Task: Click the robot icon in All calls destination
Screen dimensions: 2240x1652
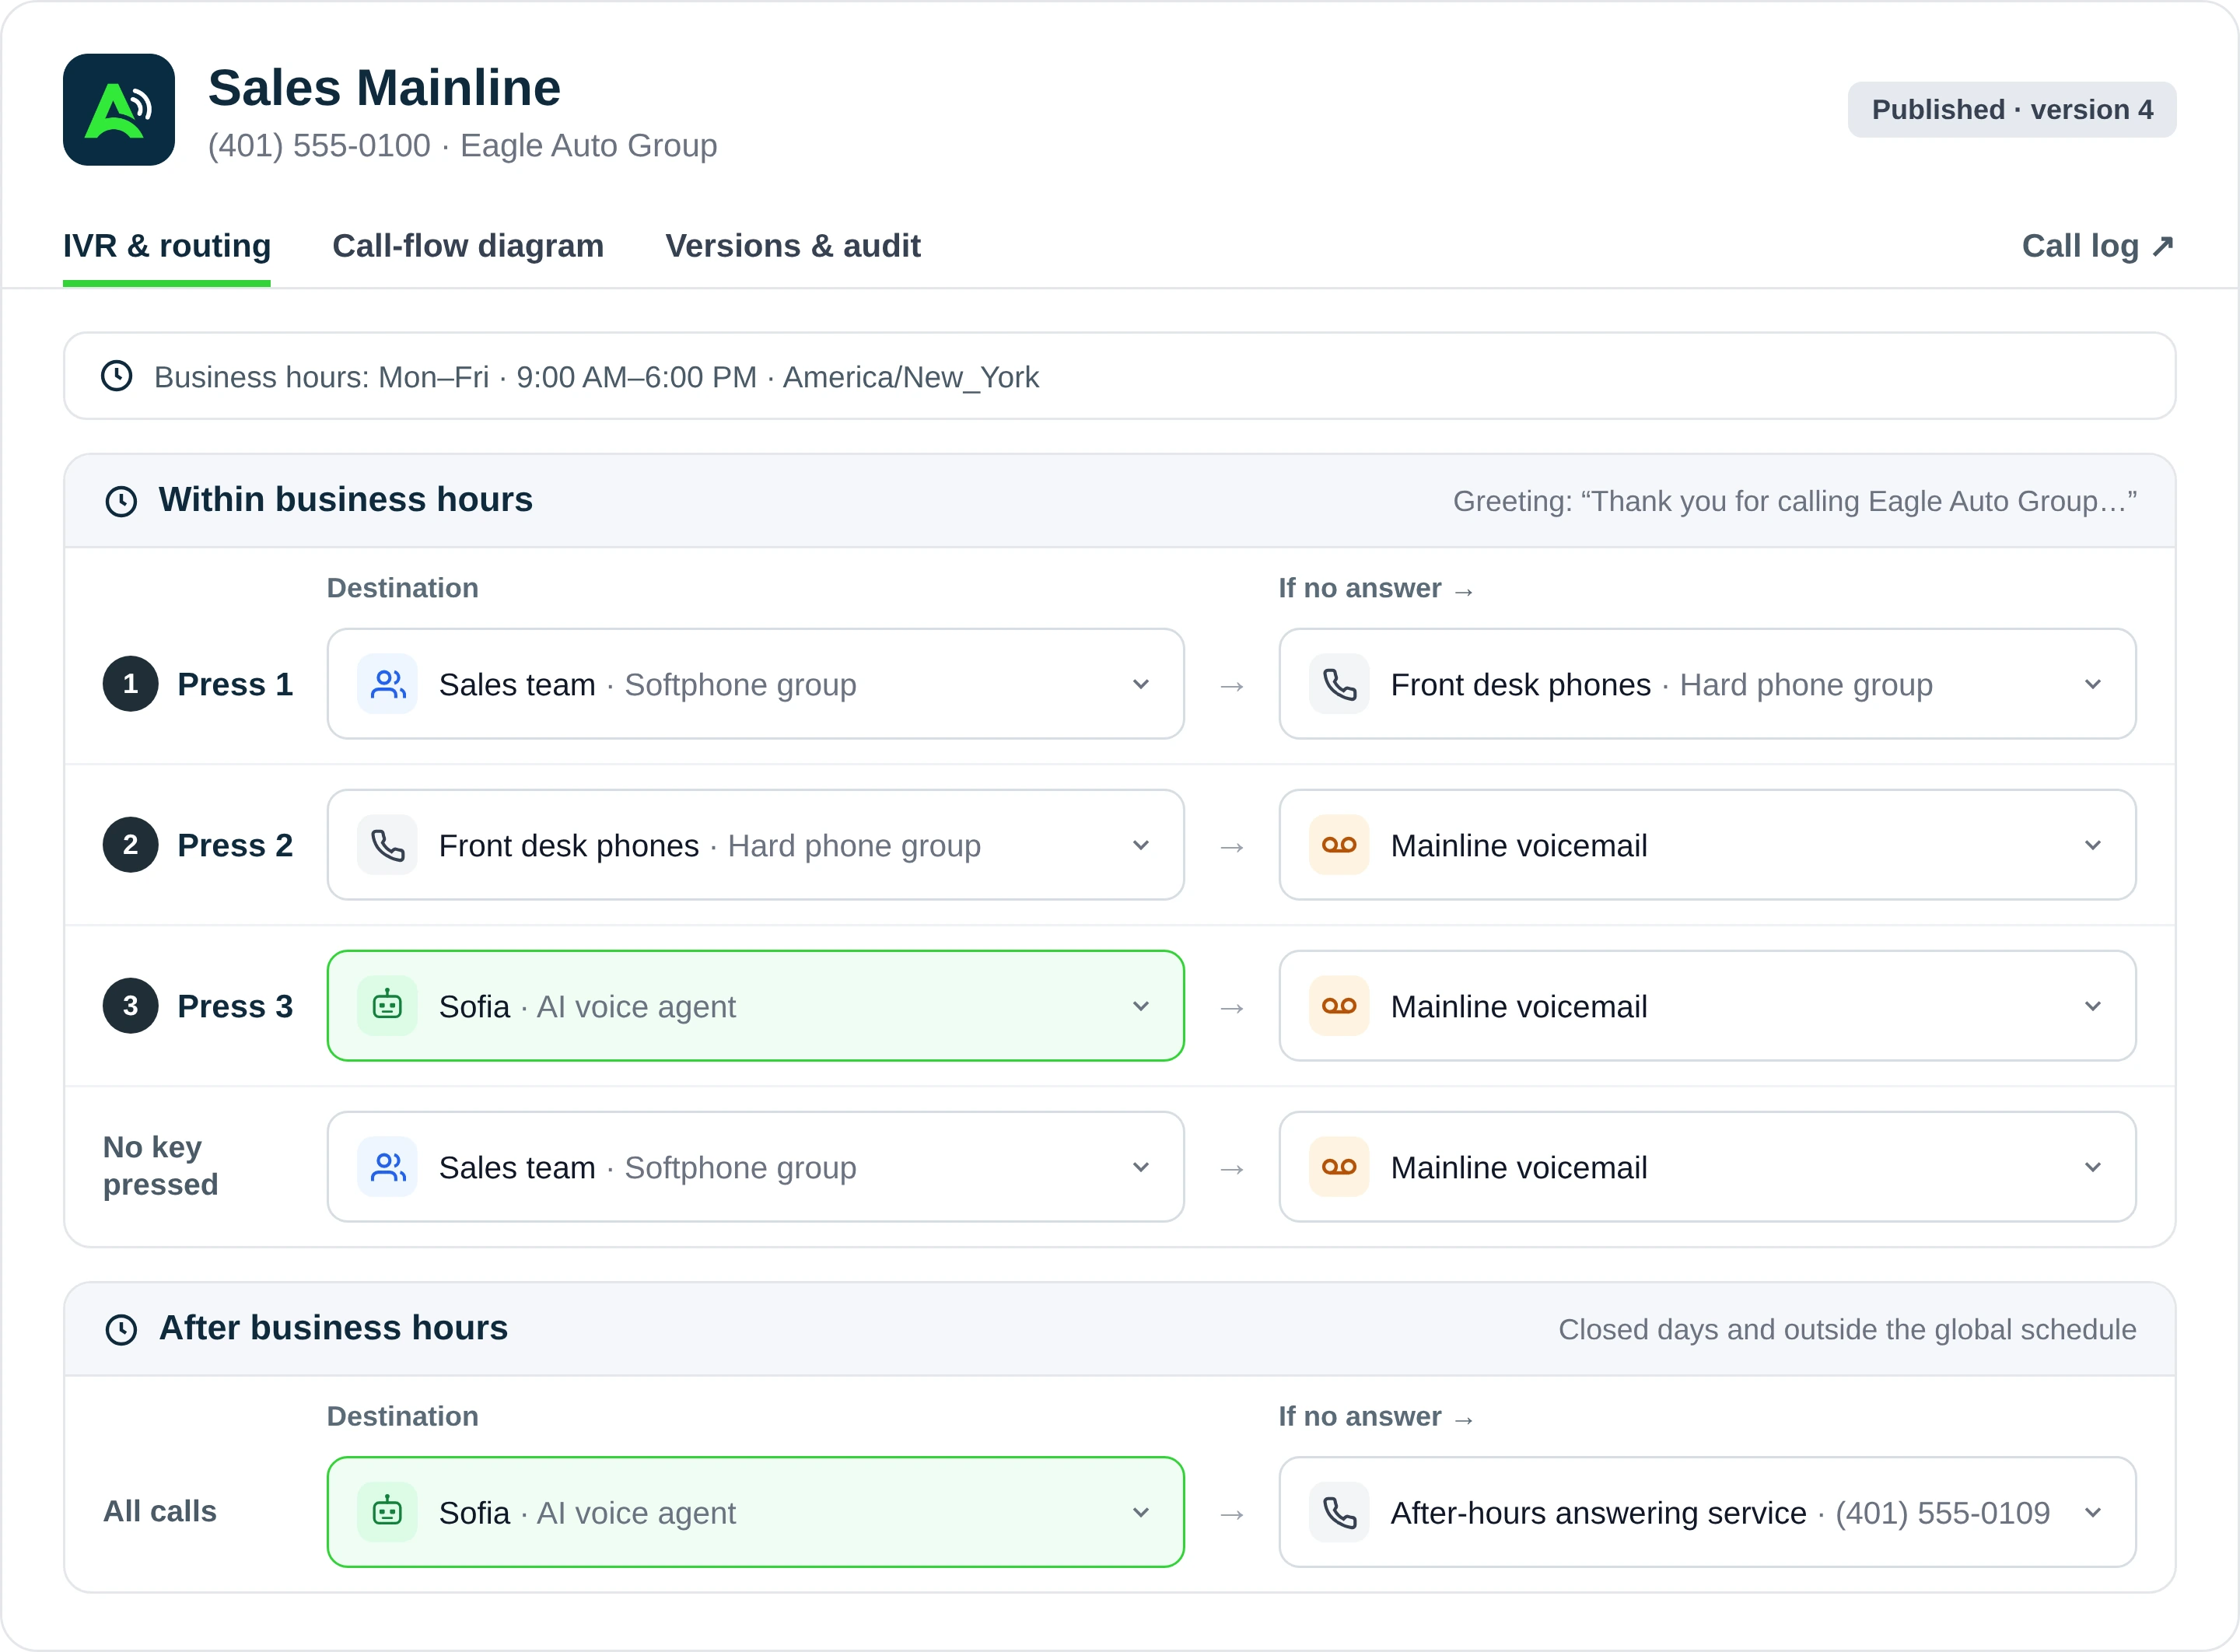Action: [388, 1512]
